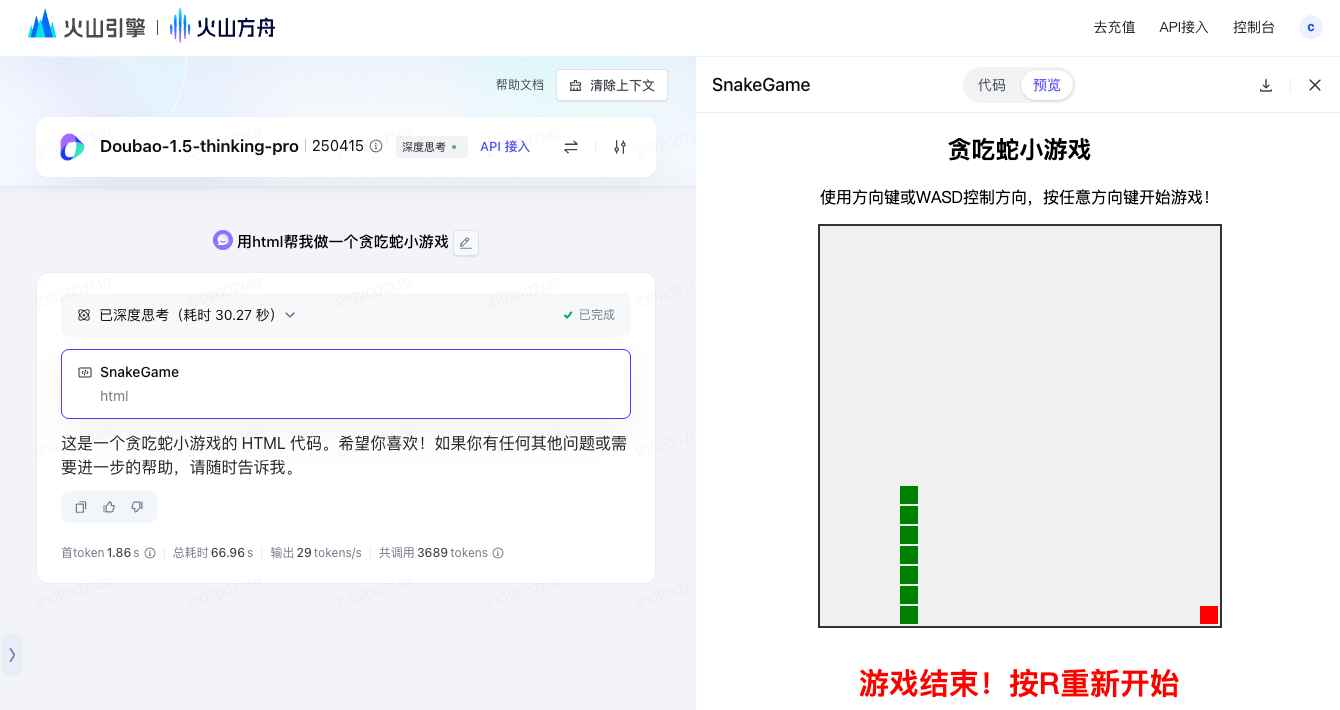Close the SnakeGame preview panel
This screenshot has width=1340, height=710.
point(1315,85)
